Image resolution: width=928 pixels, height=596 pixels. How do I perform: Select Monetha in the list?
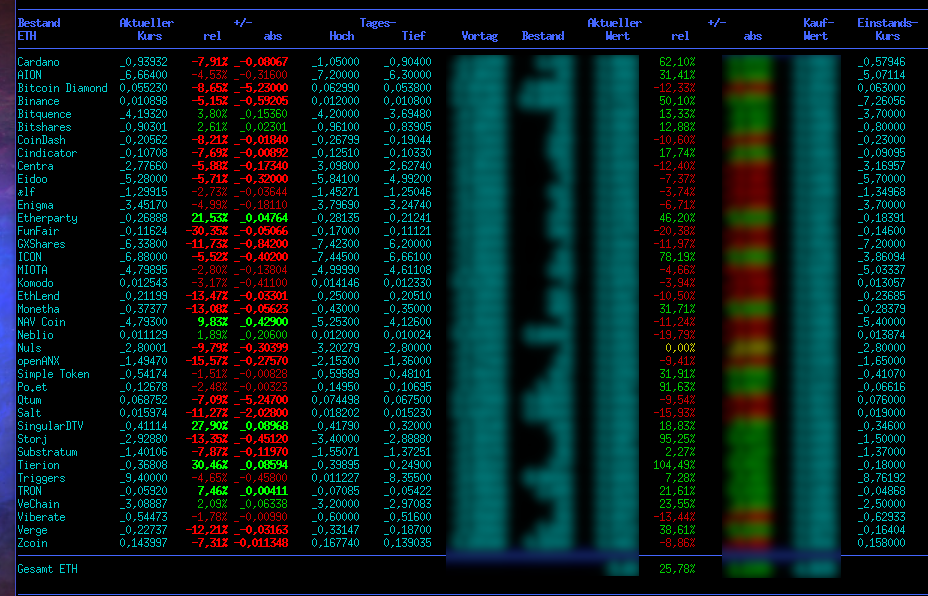[x=38, y=310]
